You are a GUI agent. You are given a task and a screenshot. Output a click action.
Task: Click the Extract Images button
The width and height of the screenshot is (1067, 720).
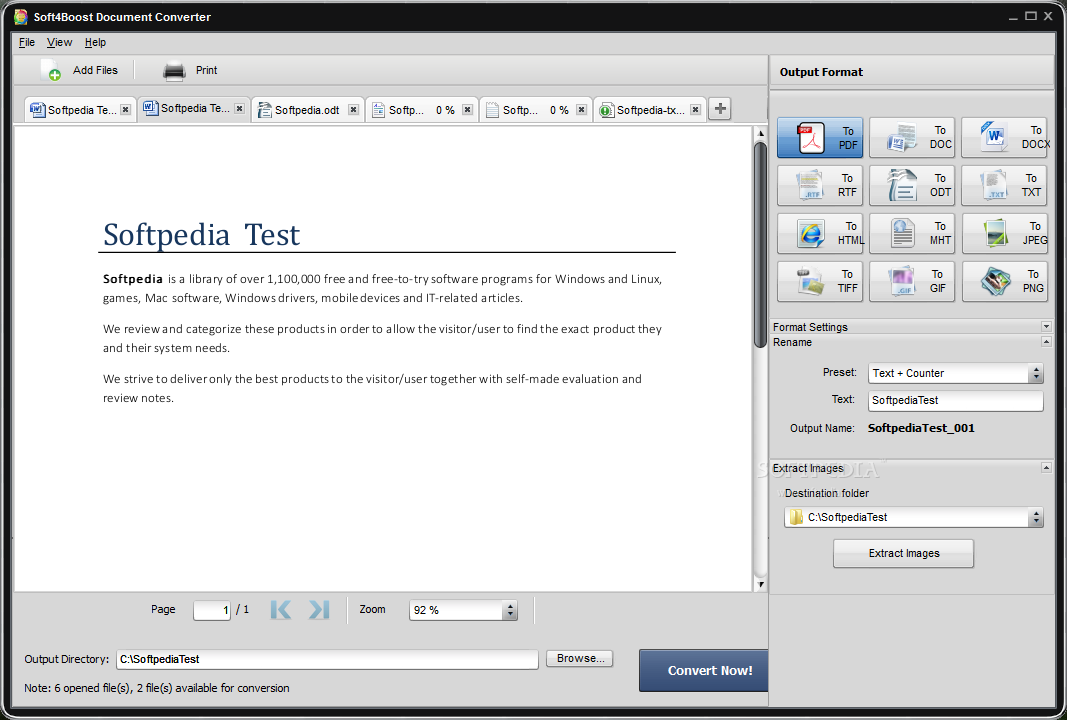point(904,553)
